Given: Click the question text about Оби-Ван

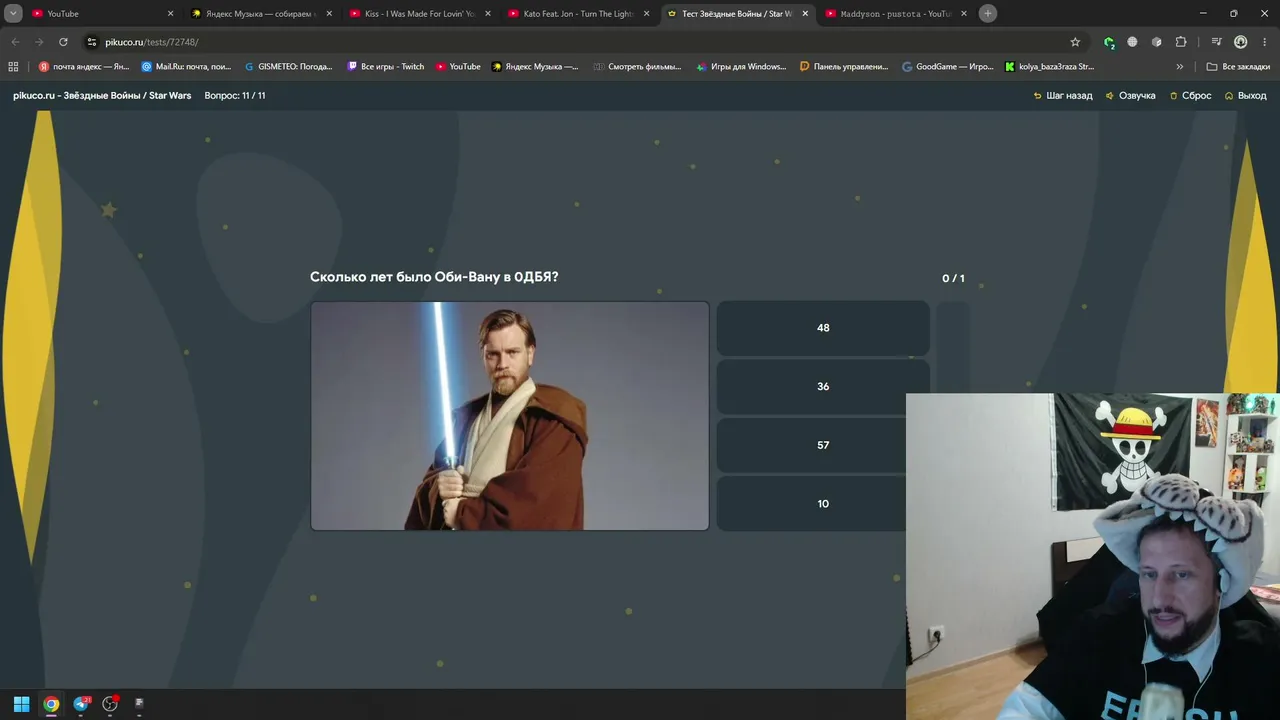Looking at the screenshot, I should click(x=434, y=277).
